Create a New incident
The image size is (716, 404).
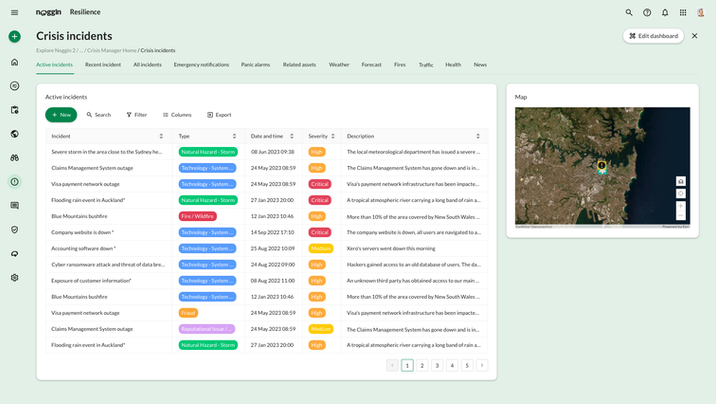point(61,115)
